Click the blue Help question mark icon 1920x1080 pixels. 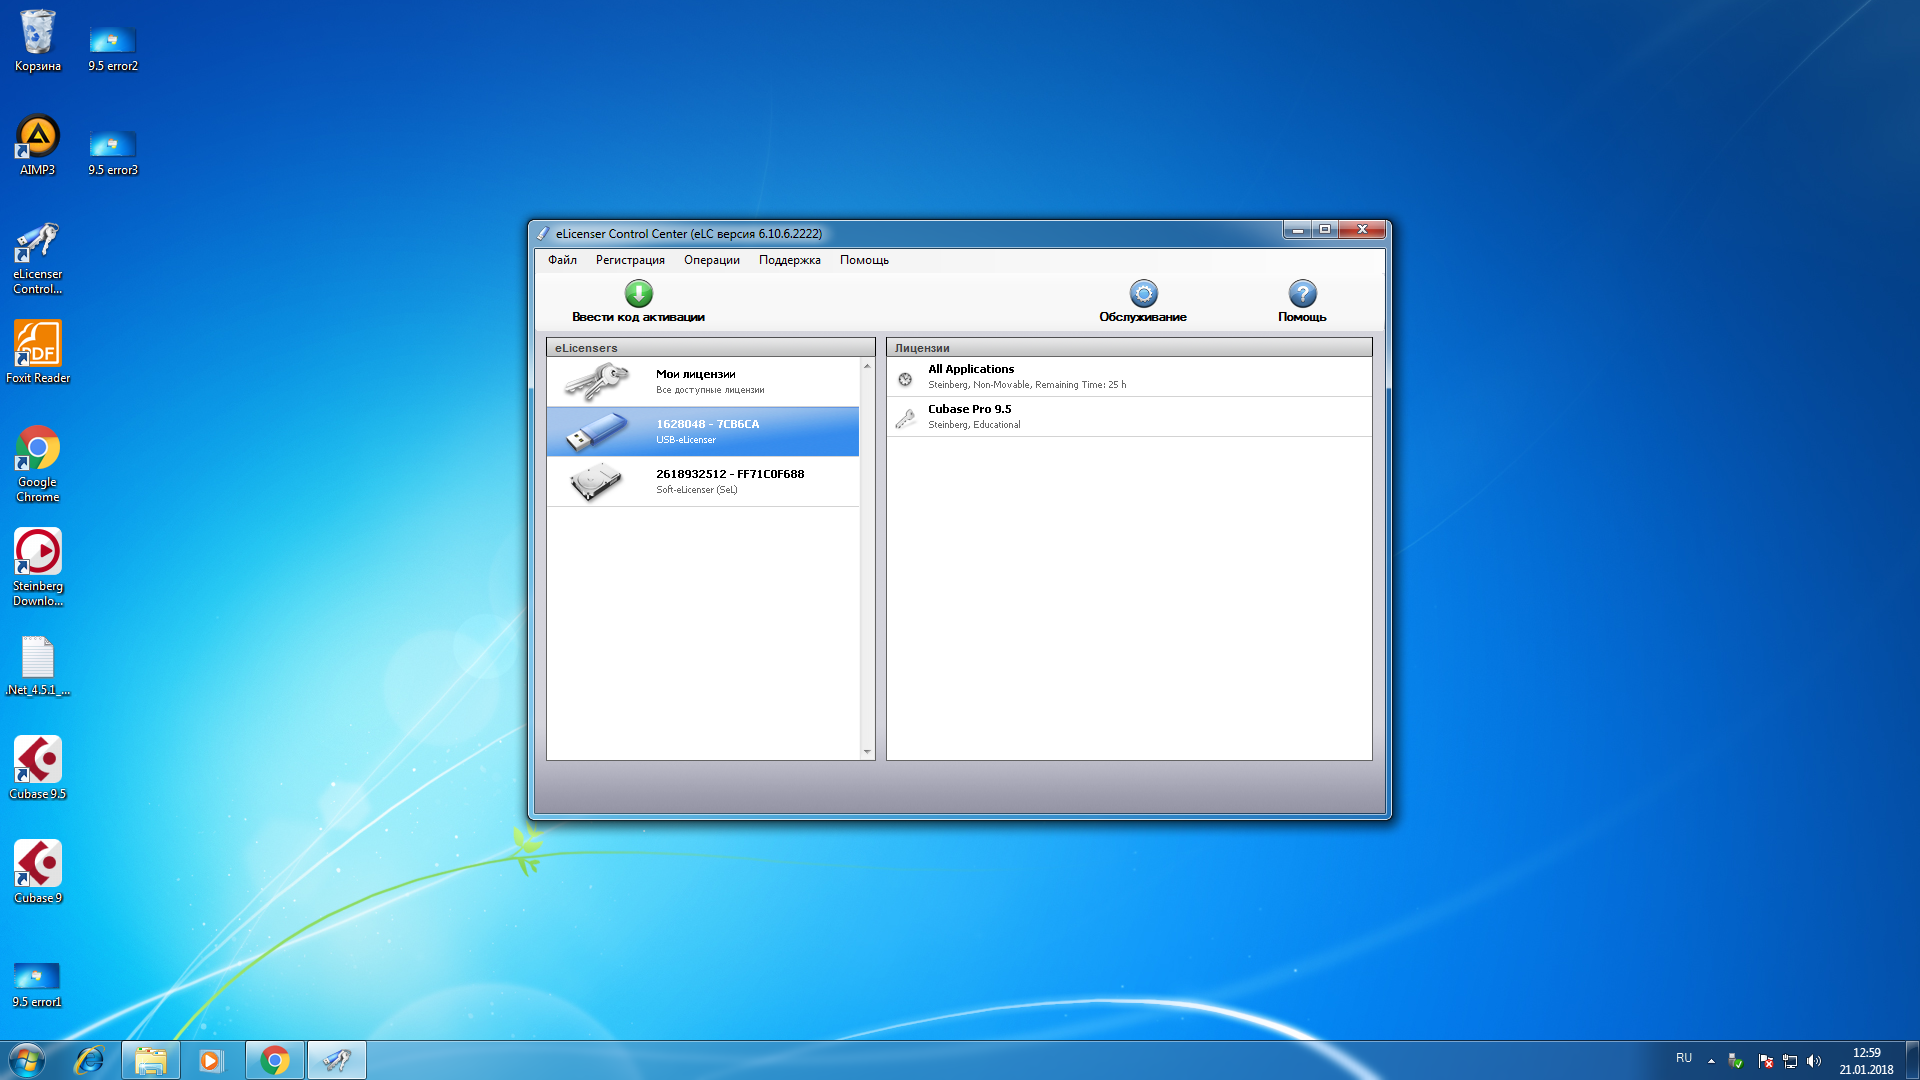click(1301, 294)
